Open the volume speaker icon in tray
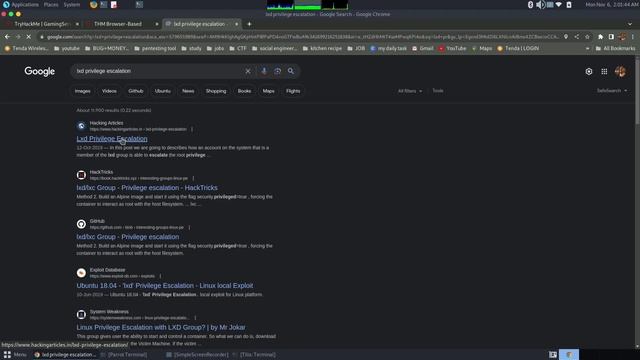The image size is (640, 360). pyautogui.click(x=540, y=5)
